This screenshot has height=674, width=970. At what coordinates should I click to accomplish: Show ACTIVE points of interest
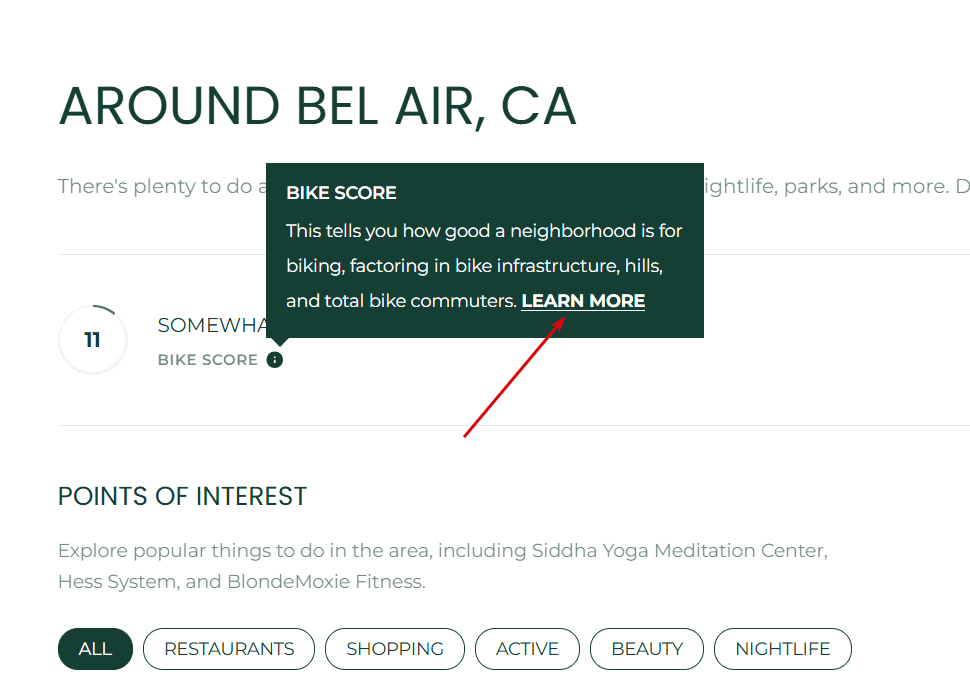point(527,649)
